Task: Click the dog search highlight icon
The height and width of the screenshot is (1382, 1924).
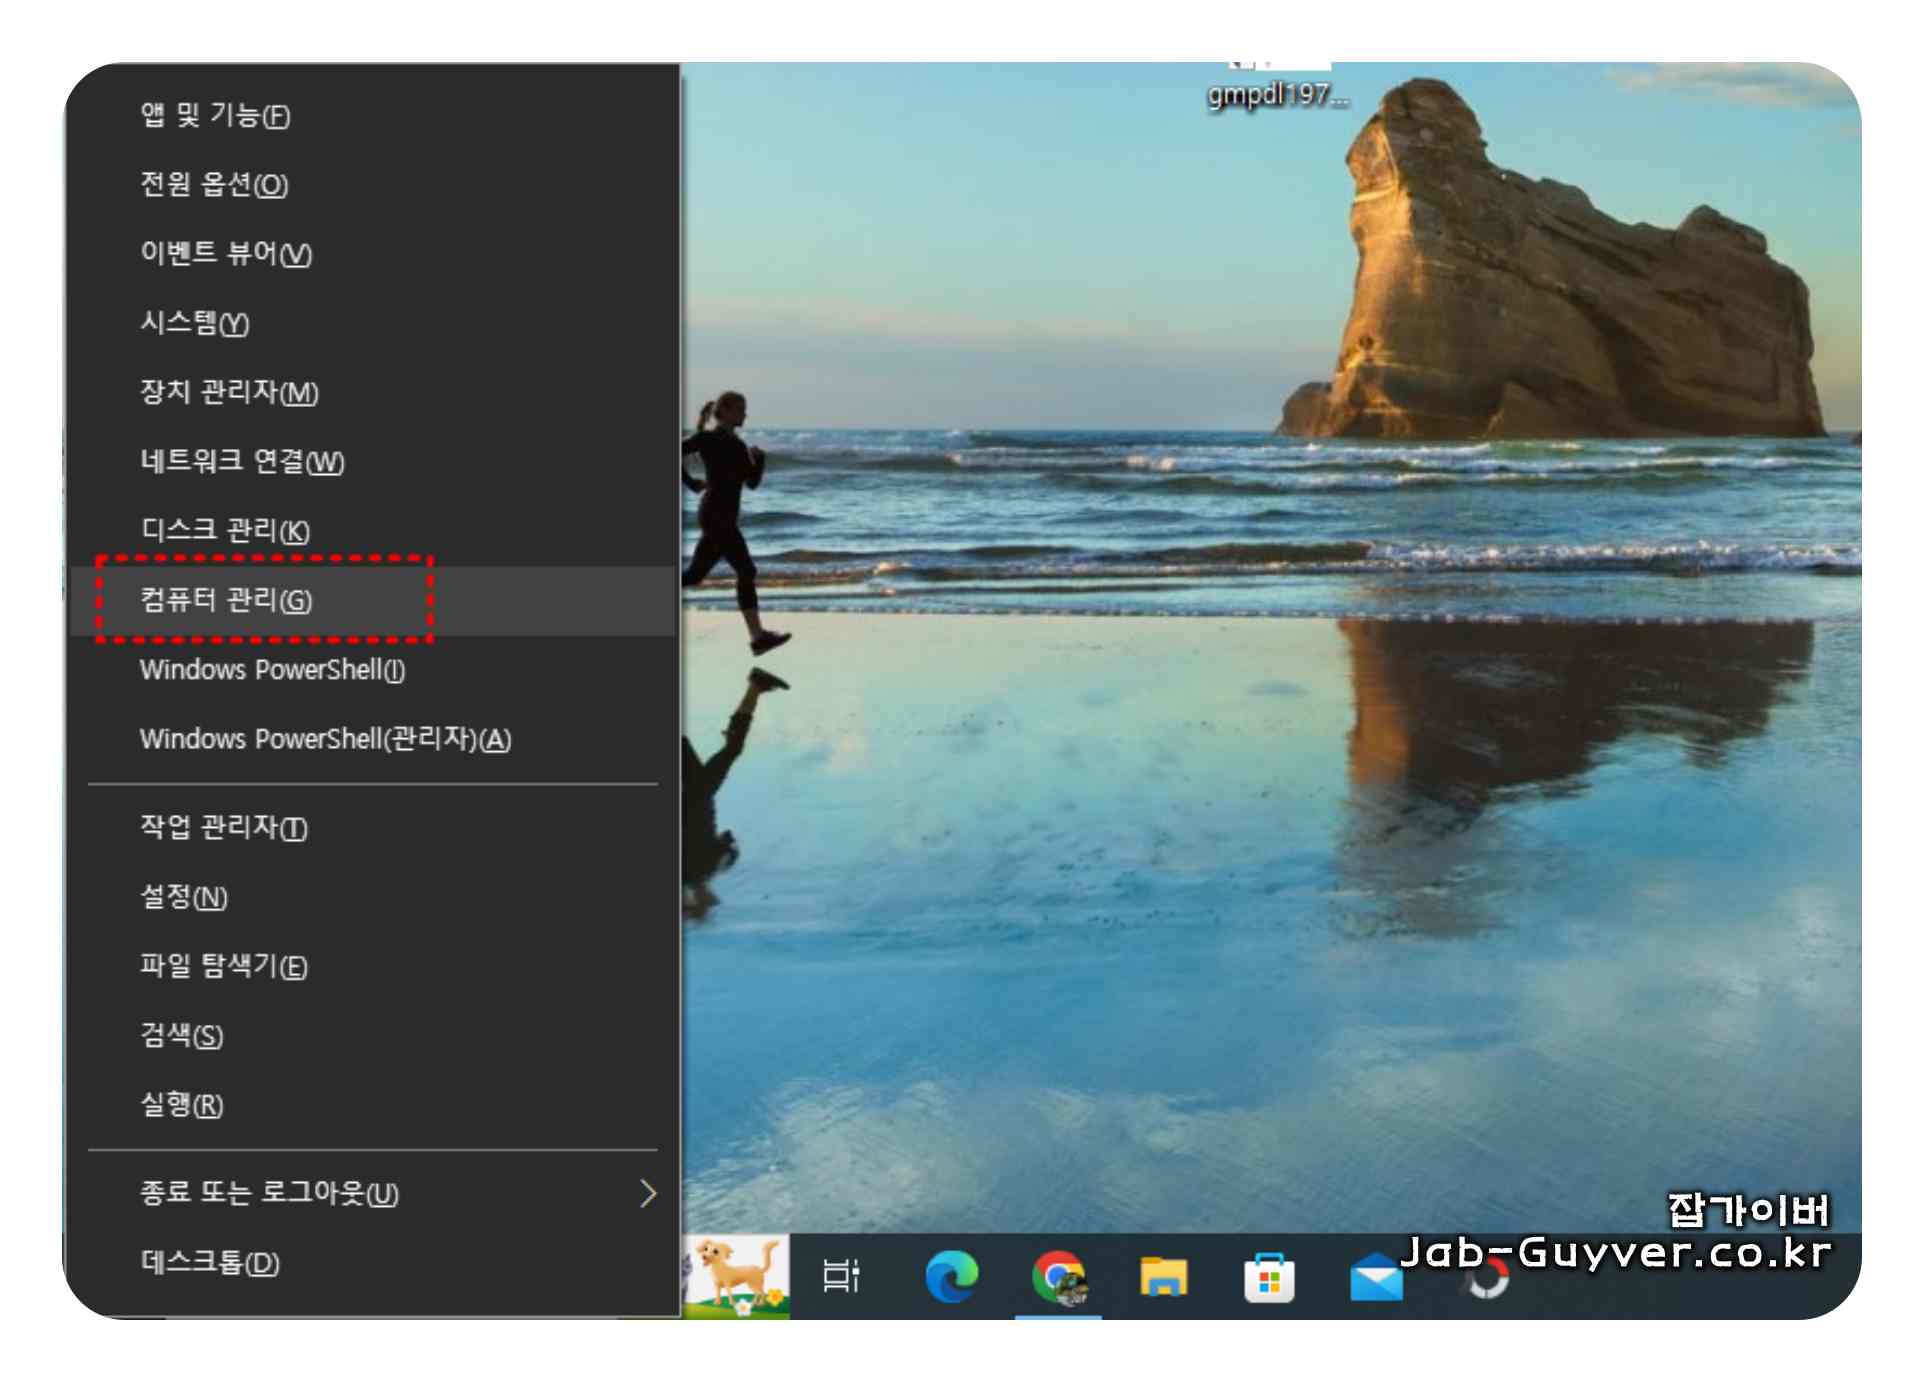Action: (x=737, y=1276)
